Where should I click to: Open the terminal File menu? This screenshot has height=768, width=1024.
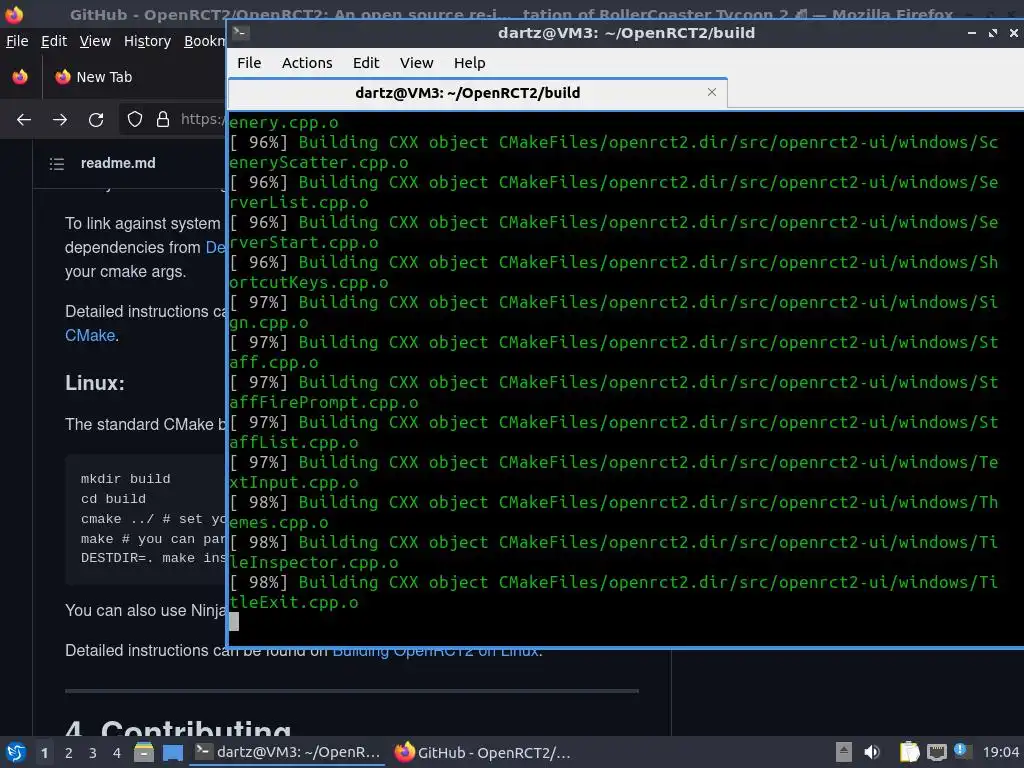(x=249, y=63)
